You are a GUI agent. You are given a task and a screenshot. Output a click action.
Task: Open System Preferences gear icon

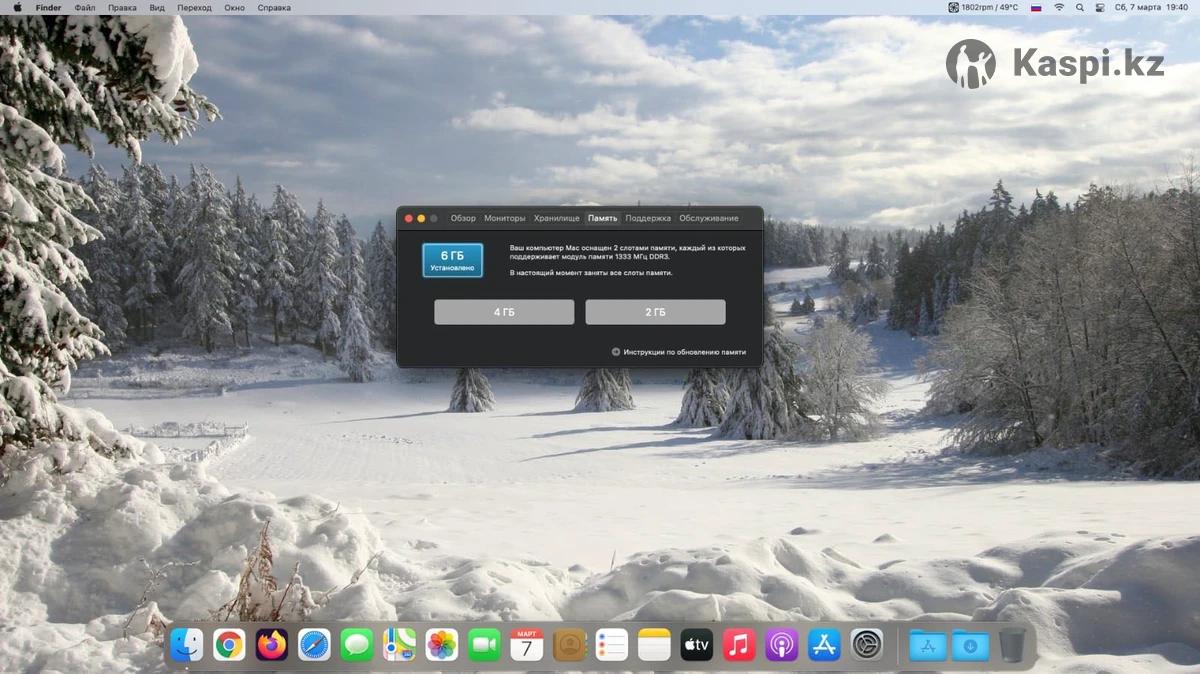point(867,645)
